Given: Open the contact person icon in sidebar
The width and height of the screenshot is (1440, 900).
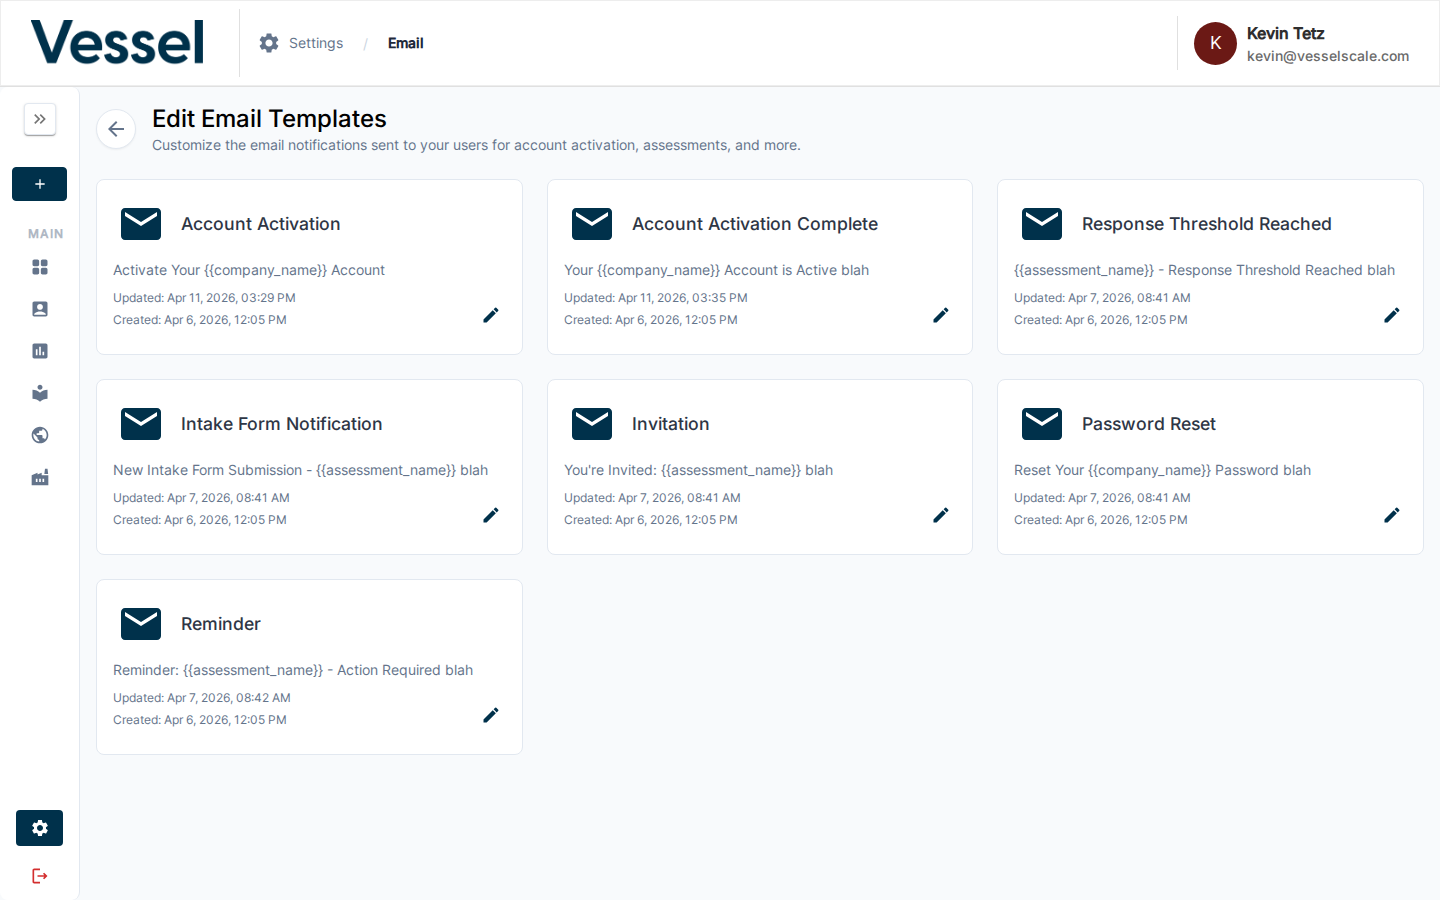Looking at the screenshot, I should coord(40,309).
